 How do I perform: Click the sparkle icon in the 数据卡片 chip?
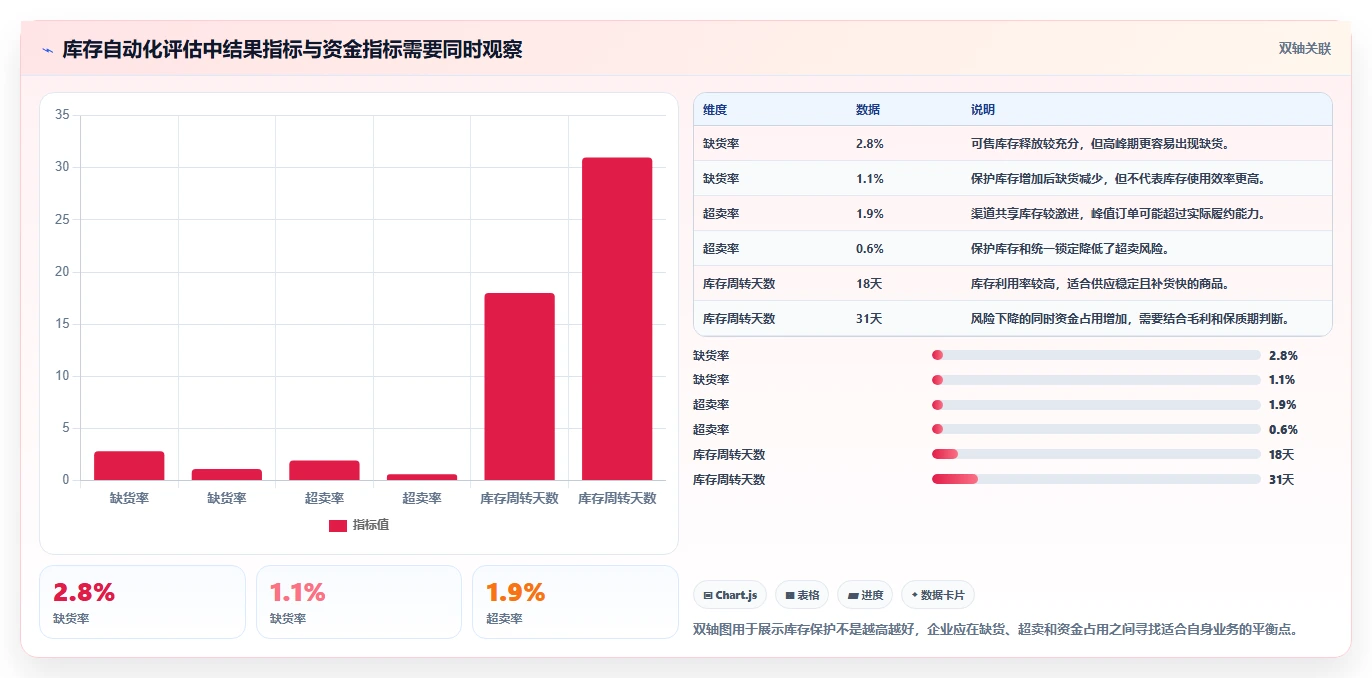[x=914, y=595]
